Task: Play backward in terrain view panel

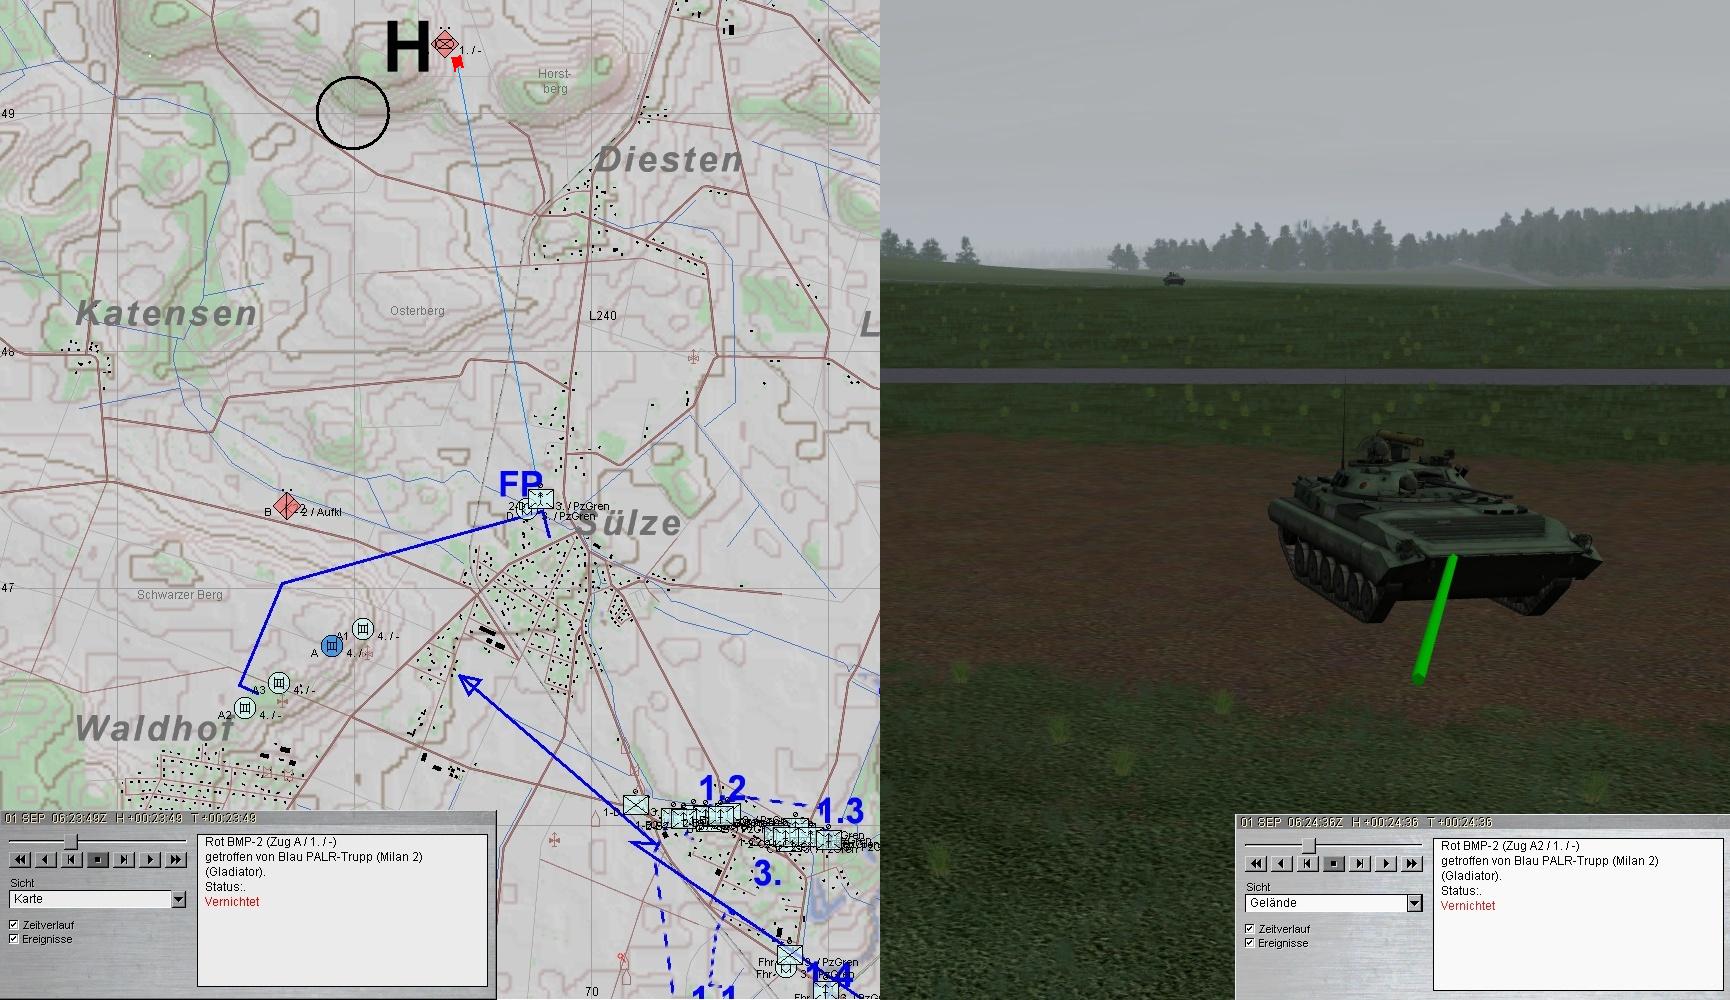Action: pyautogui.click(x=1282, y=863)
